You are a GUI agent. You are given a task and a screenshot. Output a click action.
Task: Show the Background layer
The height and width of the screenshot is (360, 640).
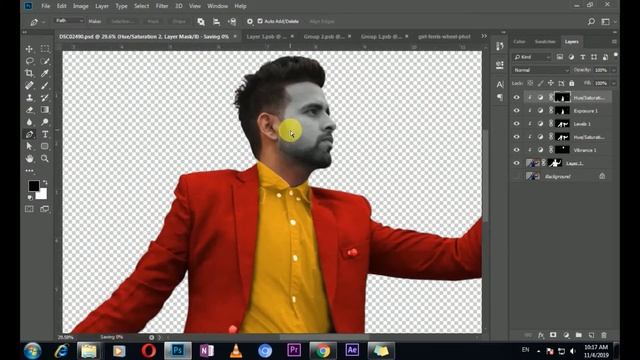tap(516, 176)
